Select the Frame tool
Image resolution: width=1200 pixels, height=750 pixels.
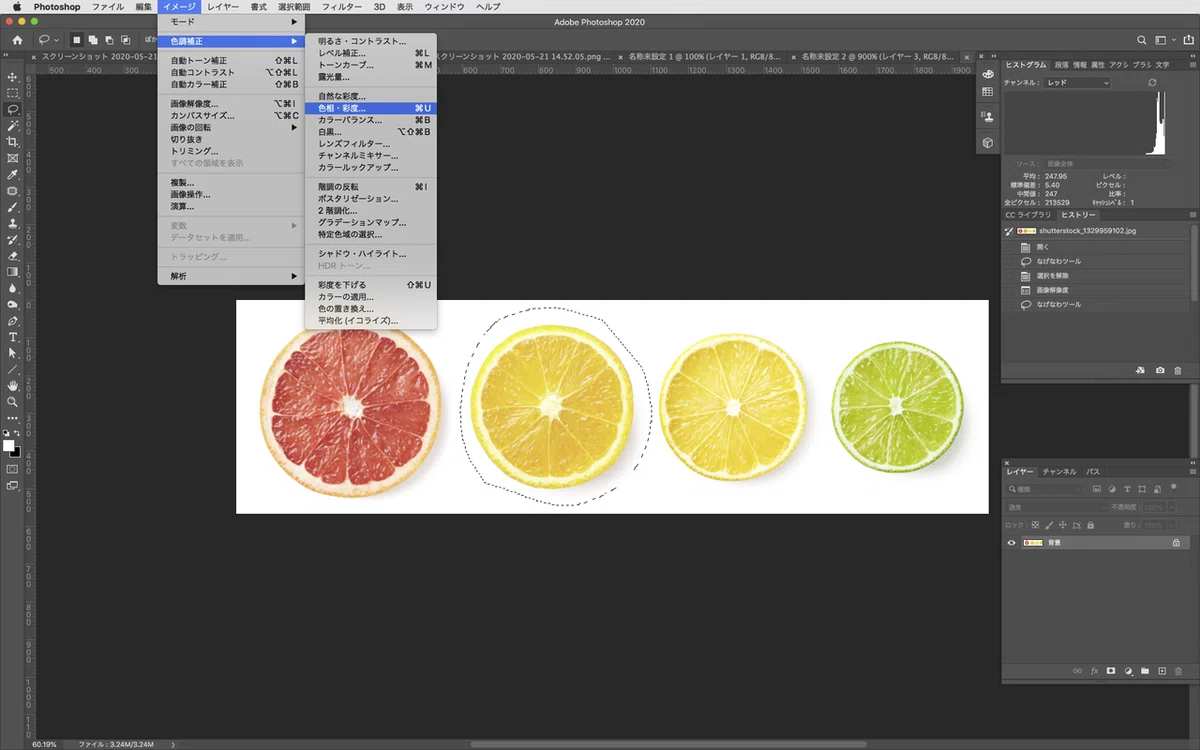(13, 158)
